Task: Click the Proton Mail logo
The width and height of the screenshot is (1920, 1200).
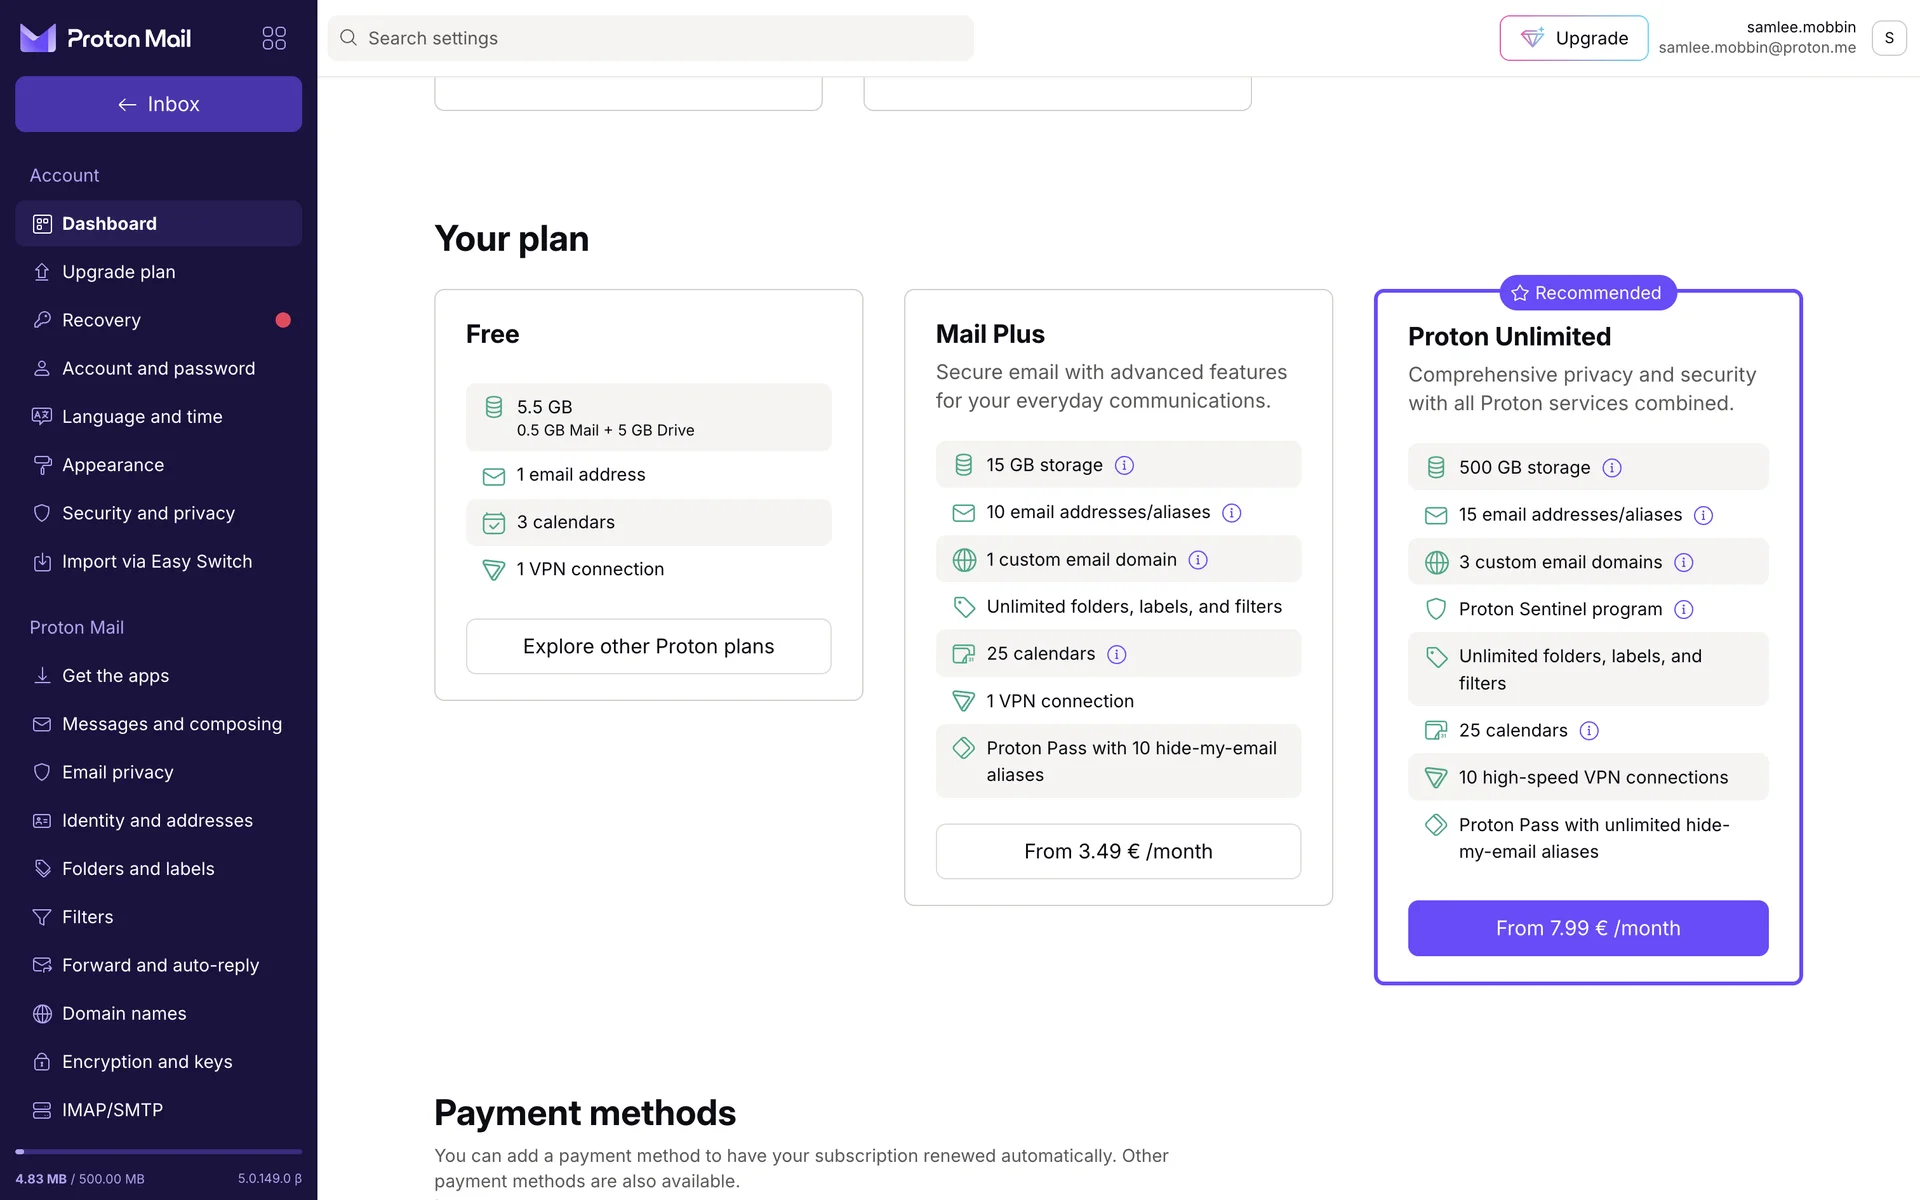Action: tap(106, 38)
